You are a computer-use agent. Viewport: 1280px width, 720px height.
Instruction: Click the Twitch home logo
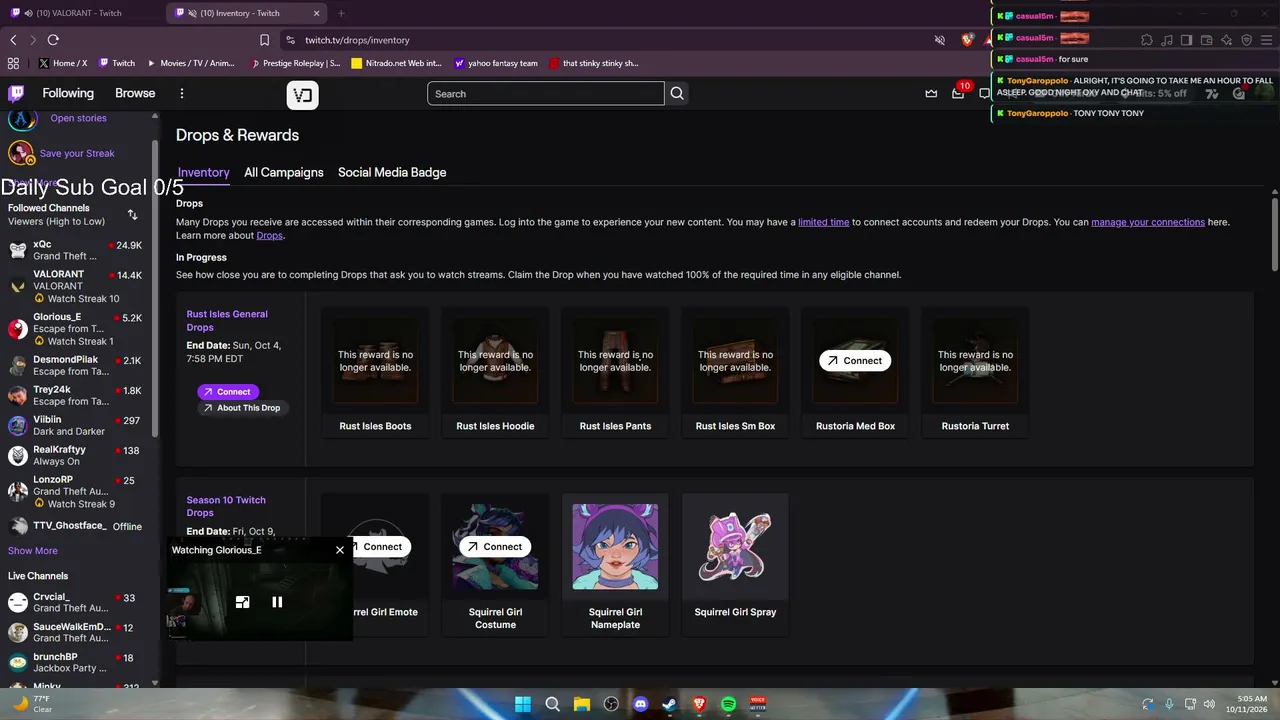click(16, 93)
